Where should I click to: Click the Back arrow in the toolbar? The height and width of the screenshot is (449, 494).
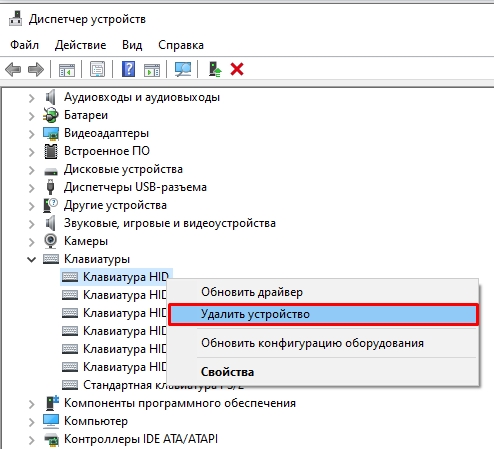tap(13, 70)
